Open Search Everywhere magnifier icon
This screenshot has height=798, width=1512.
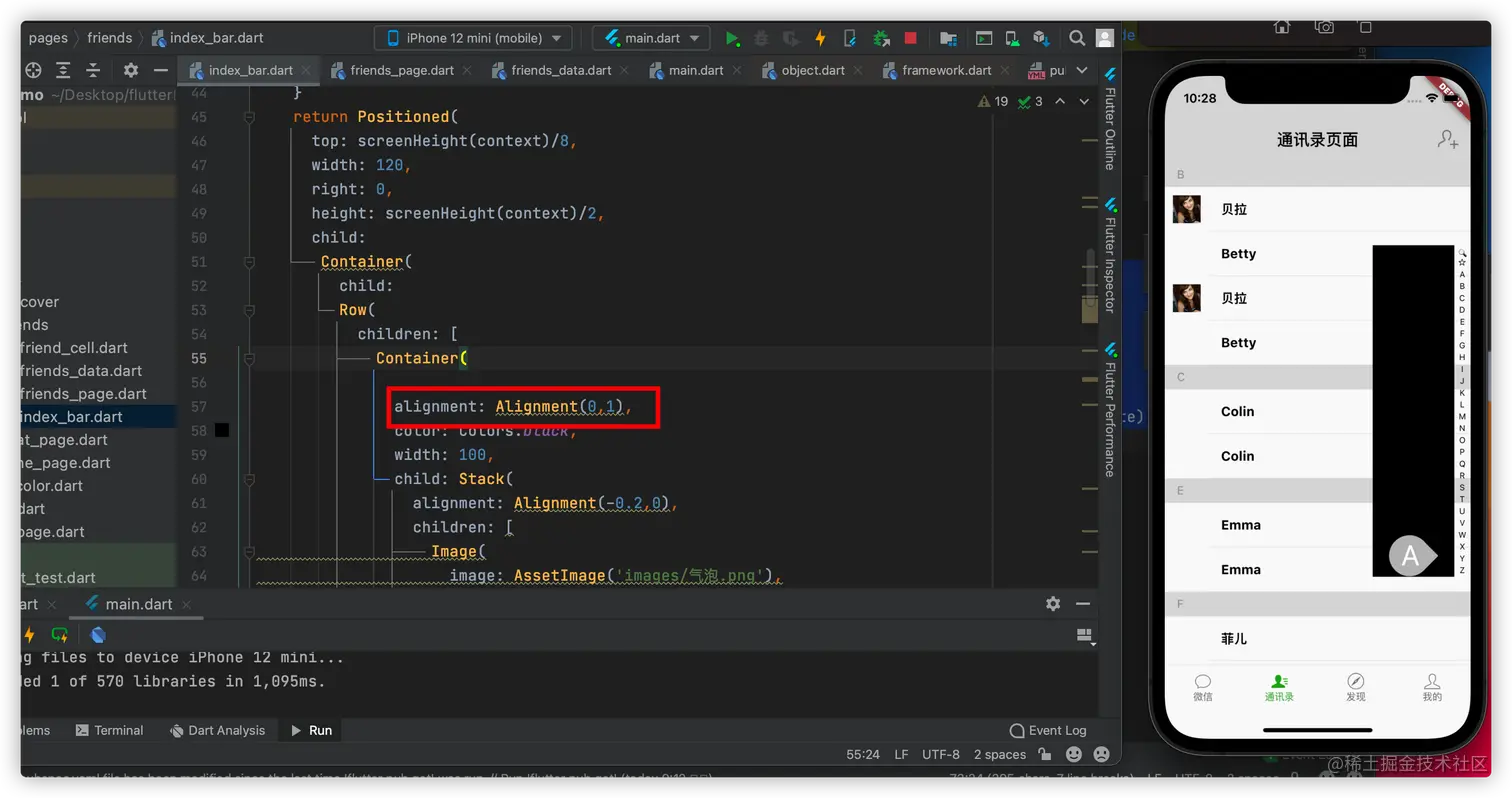point(1077,38)
